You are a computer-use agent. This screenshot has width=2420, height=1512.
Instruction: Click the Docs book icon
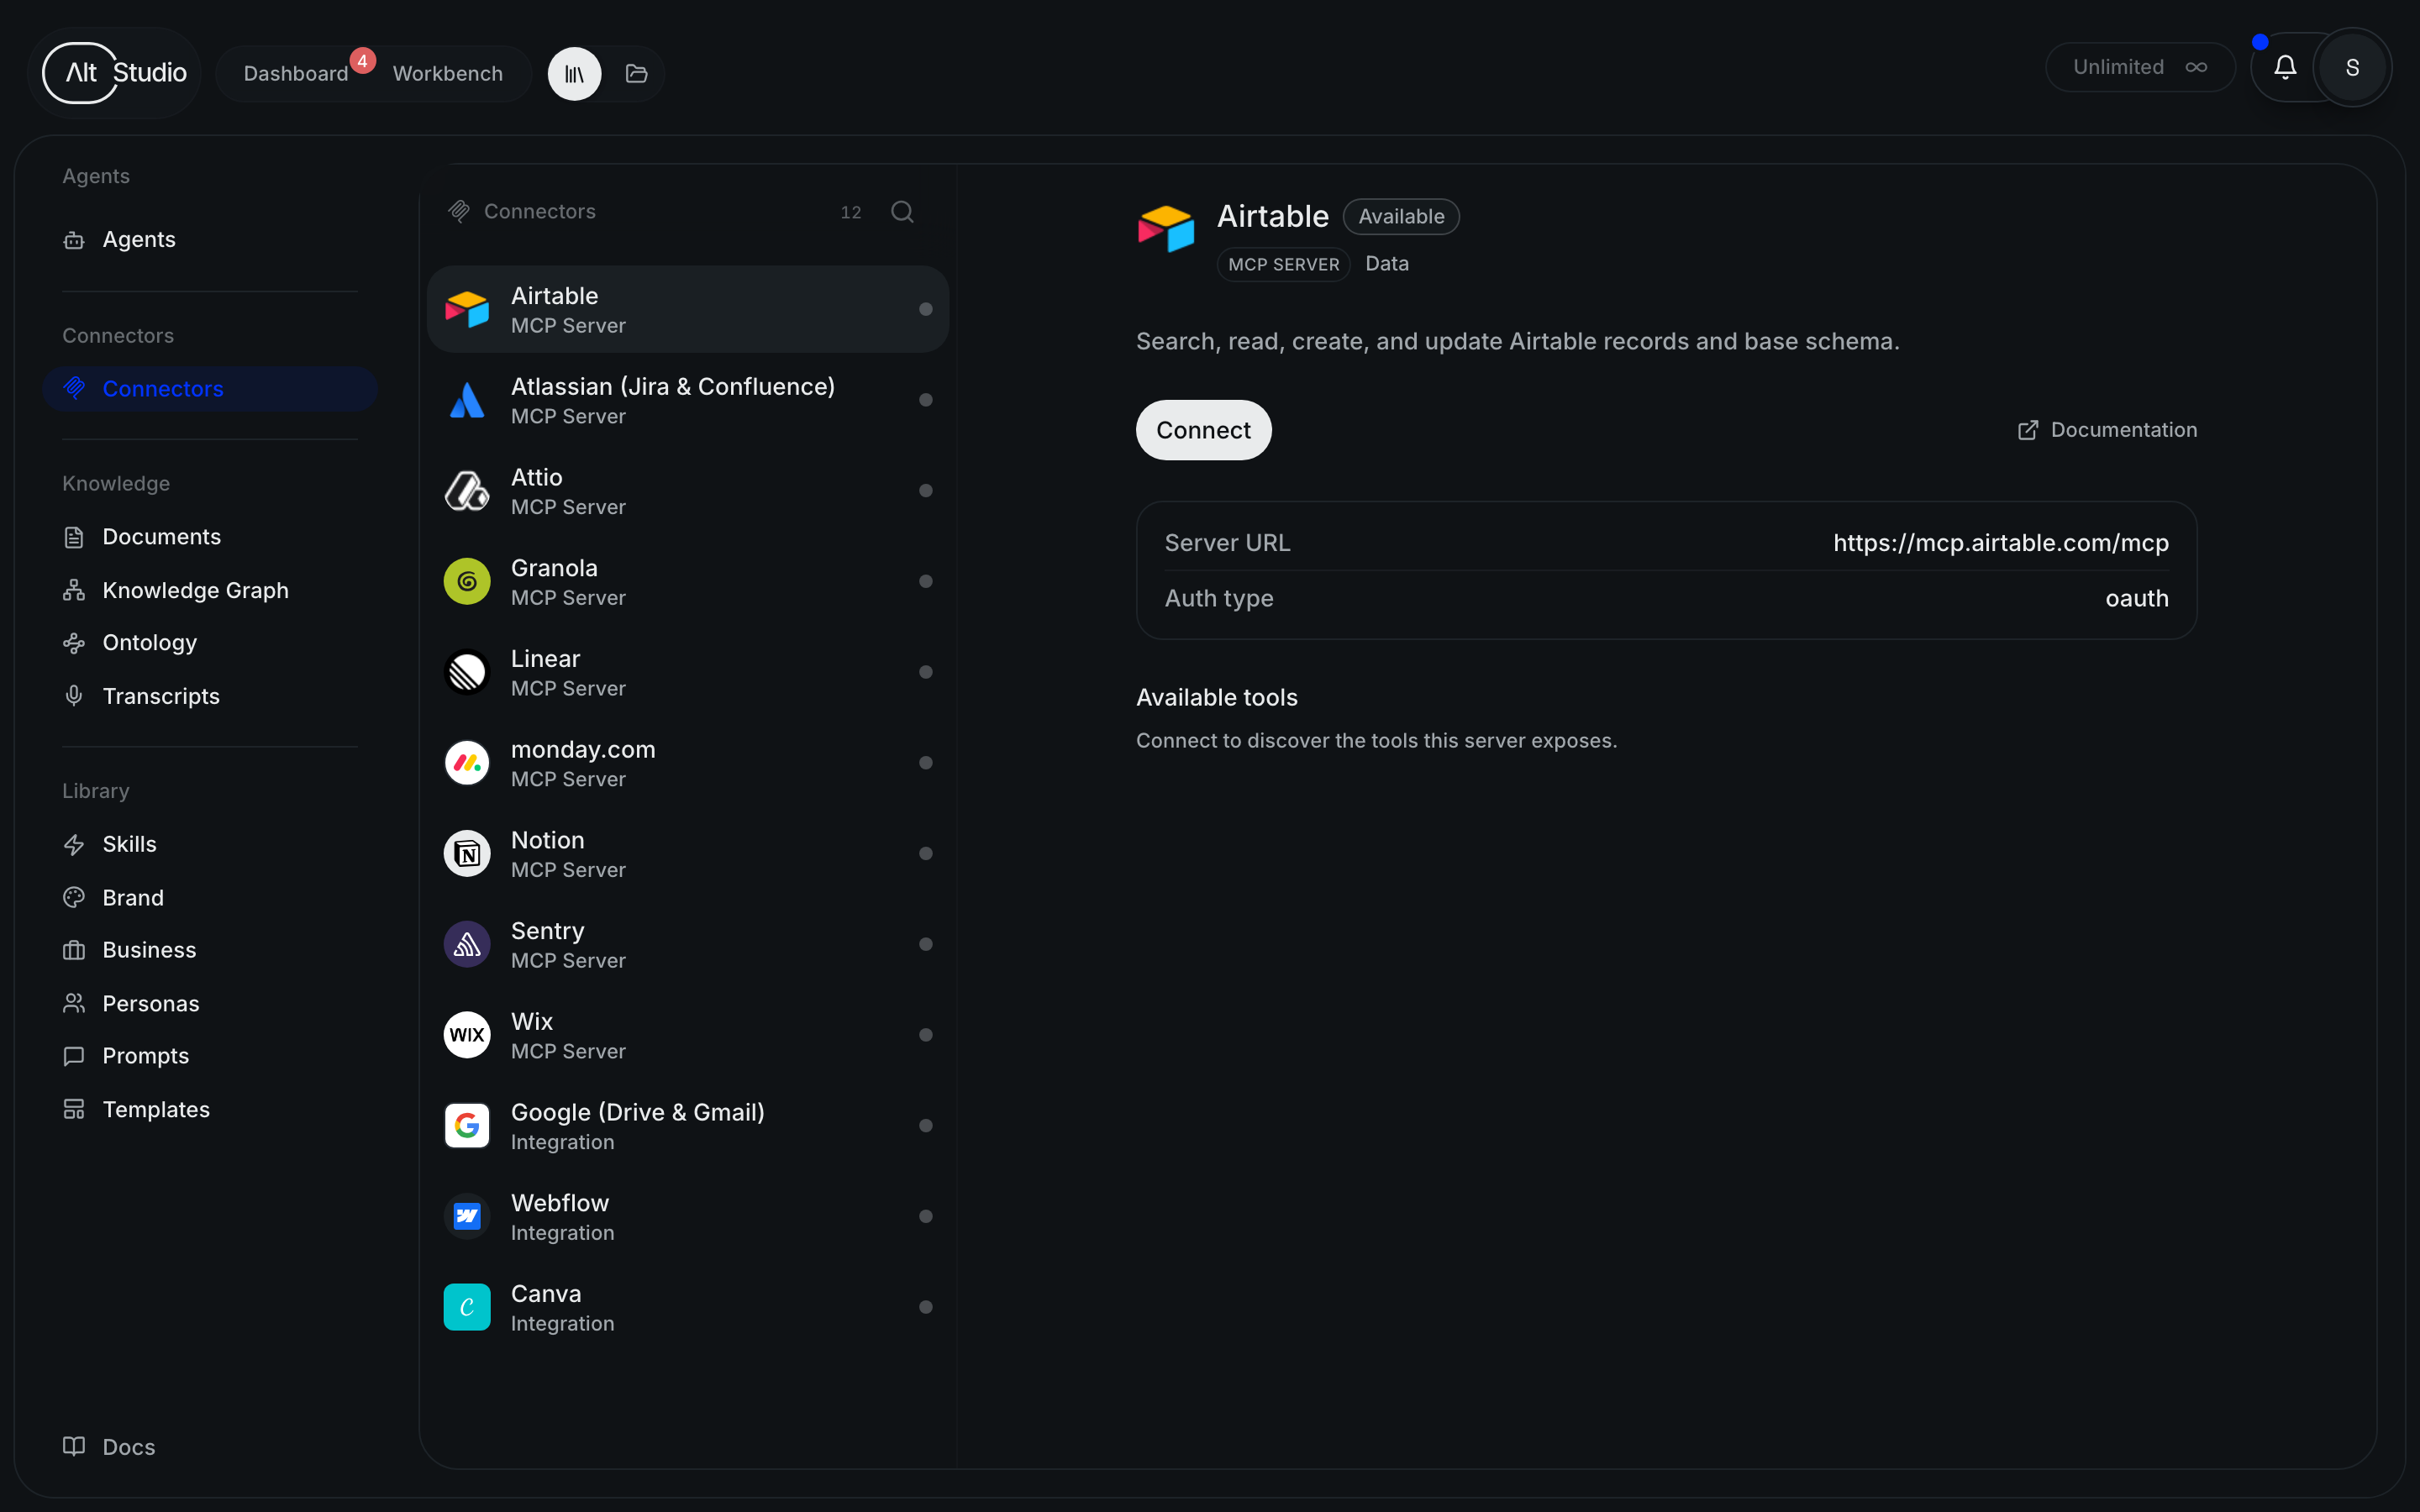(x=74, y=1447)
